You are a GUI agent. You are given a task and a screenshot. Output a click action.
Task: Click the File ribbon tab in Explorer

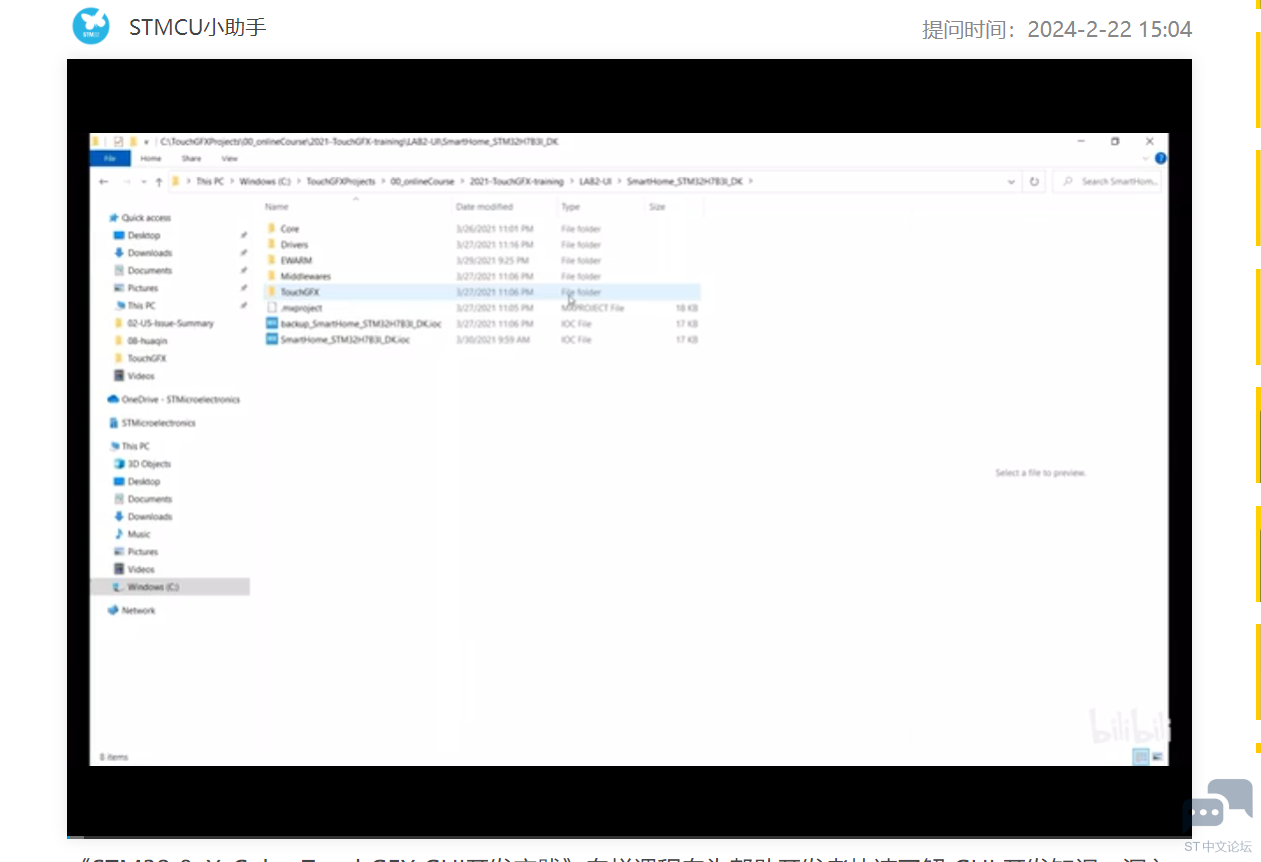(x=110, y=158)
